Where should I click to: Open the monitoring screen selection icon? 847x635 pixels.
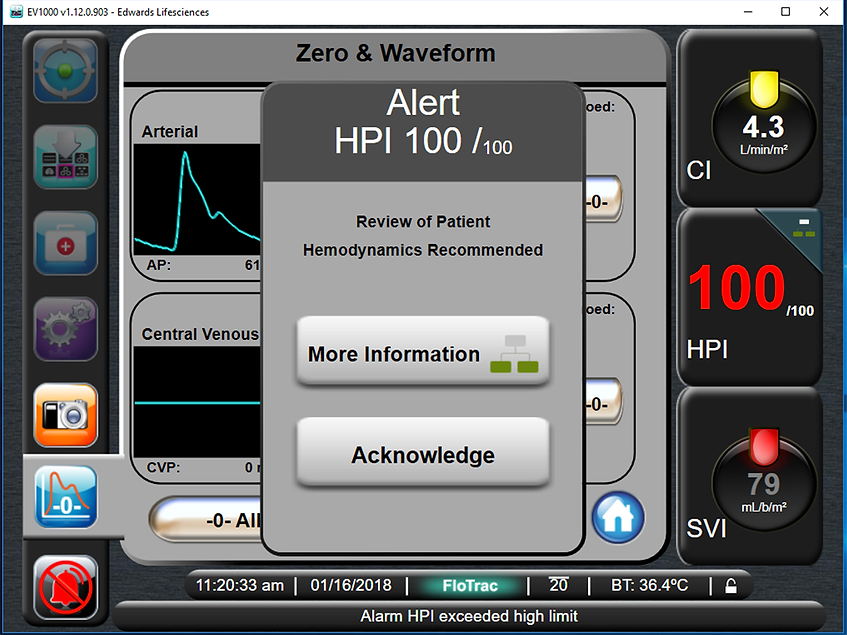pyautogui.click(x=63, y=156)
